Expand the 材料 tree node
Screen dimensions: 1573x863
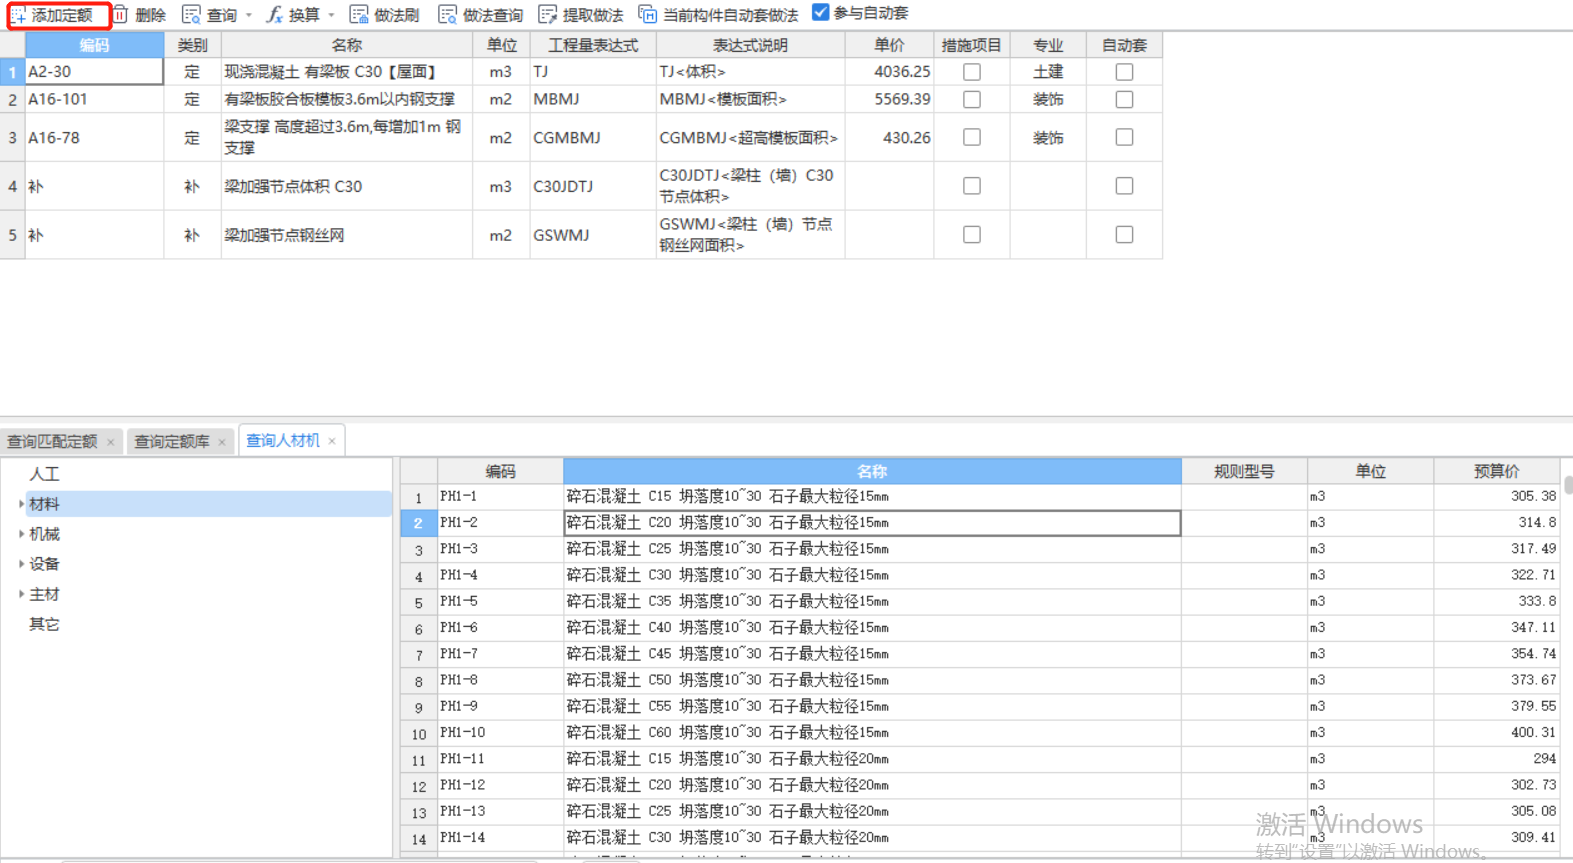pyautogui.click(x=21, y=504)
